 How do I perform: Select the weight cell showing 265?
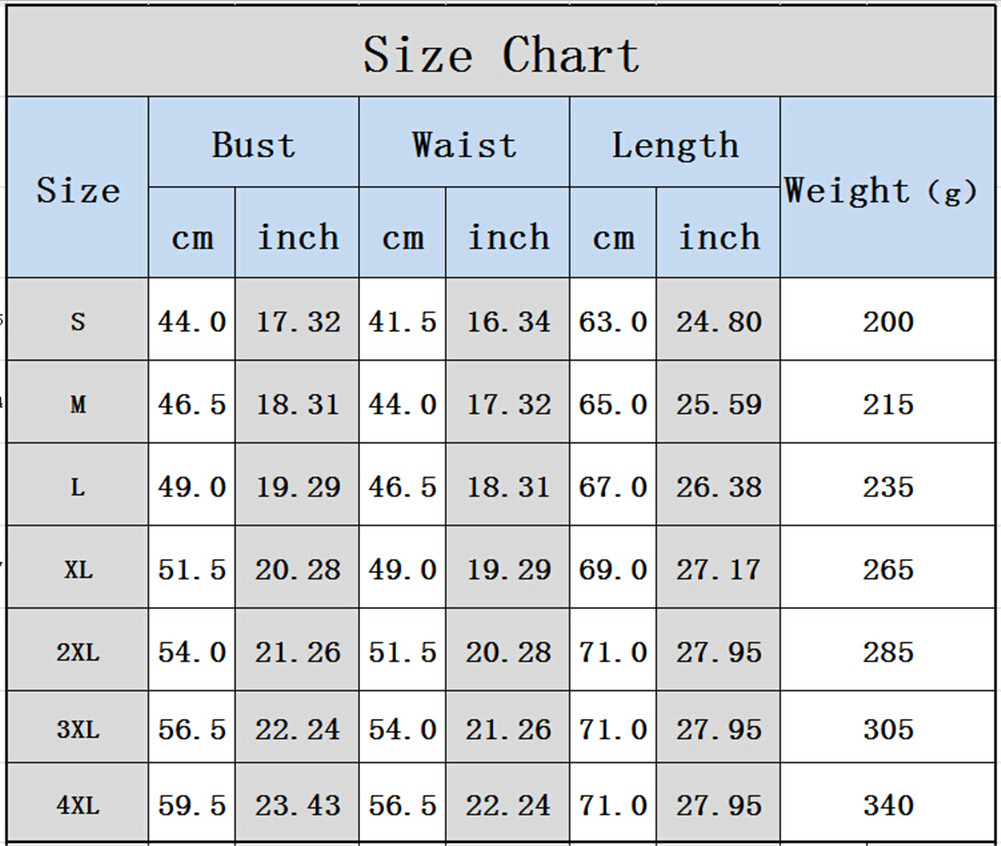[x=888, y=570]
